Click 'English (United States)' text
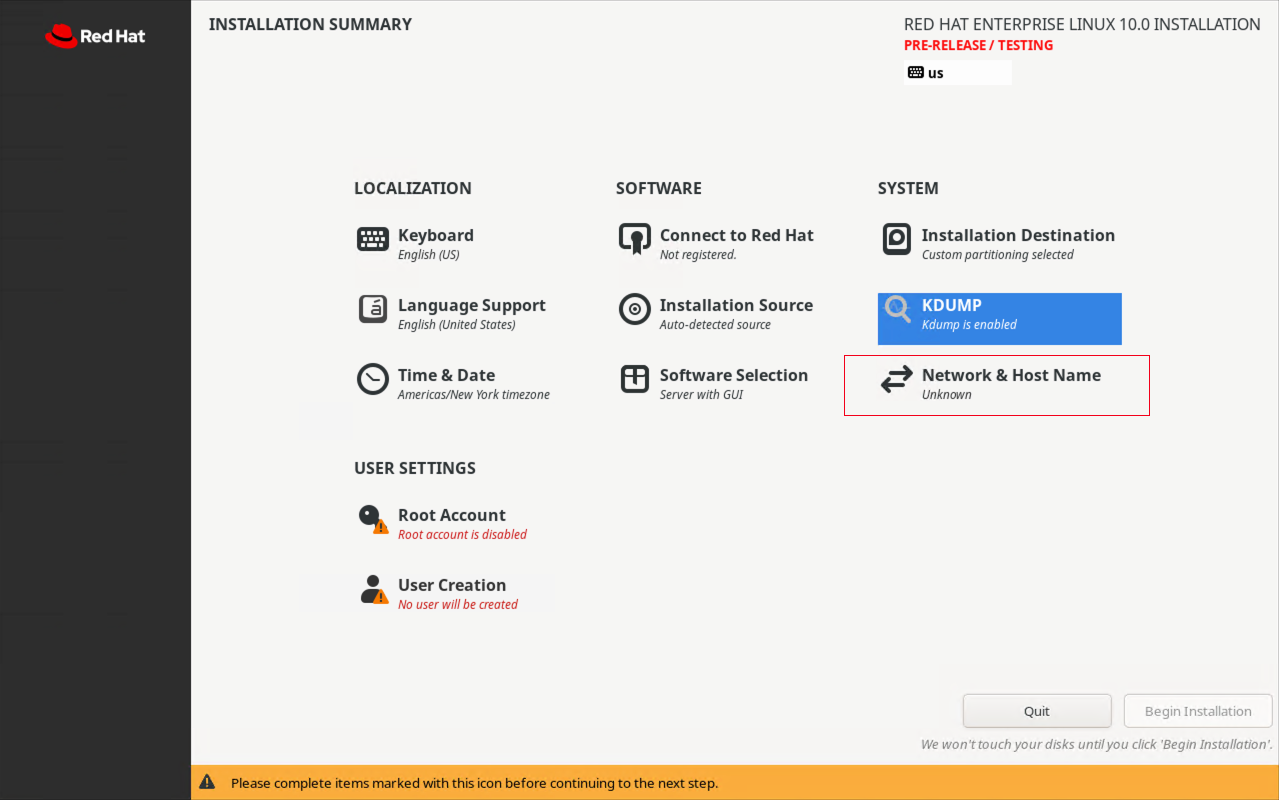Viewport: 1279px width, 800px height. (x=457, y=325)
